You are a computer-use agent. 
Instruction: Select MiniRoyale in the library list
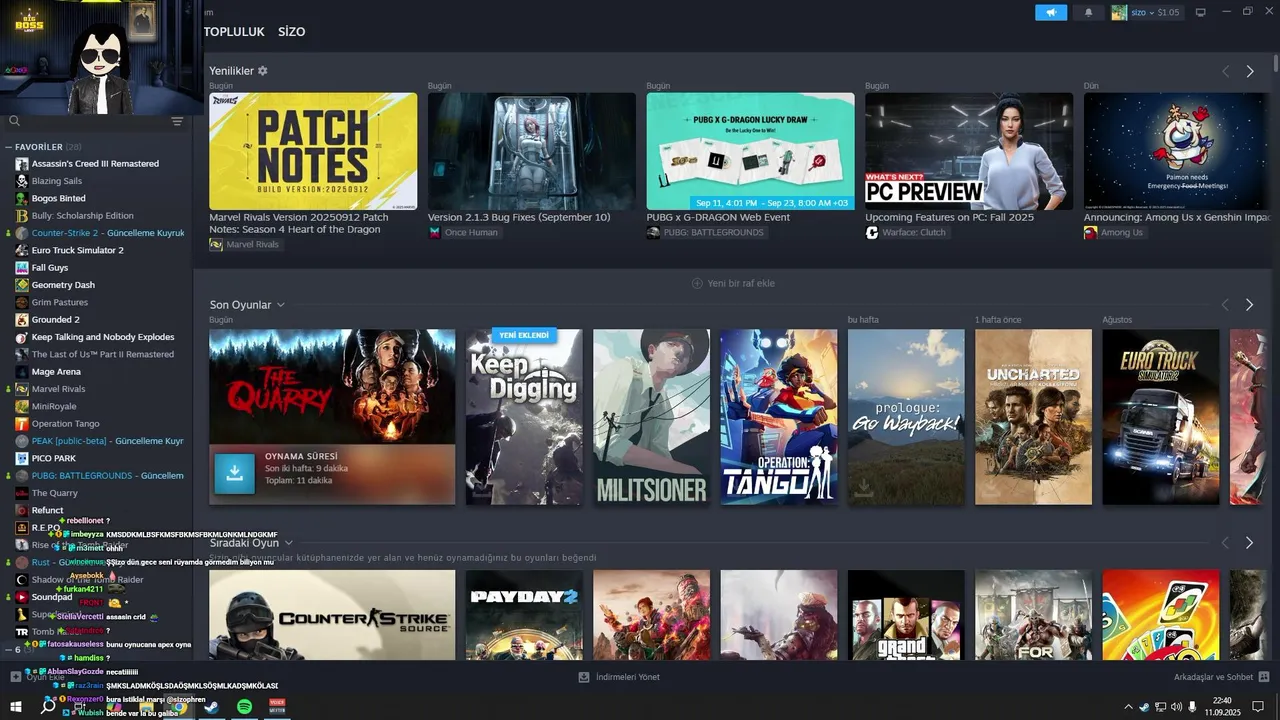[55, 406]
